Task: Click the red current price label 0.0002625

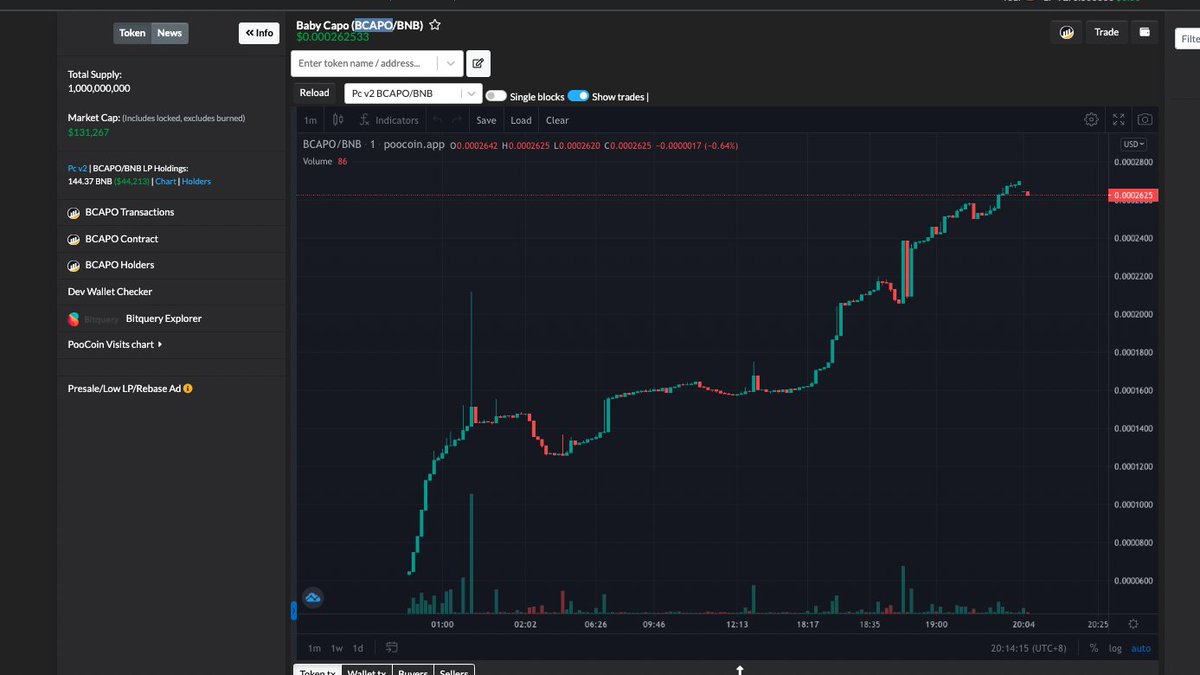Action: [x=1132, y=195]
